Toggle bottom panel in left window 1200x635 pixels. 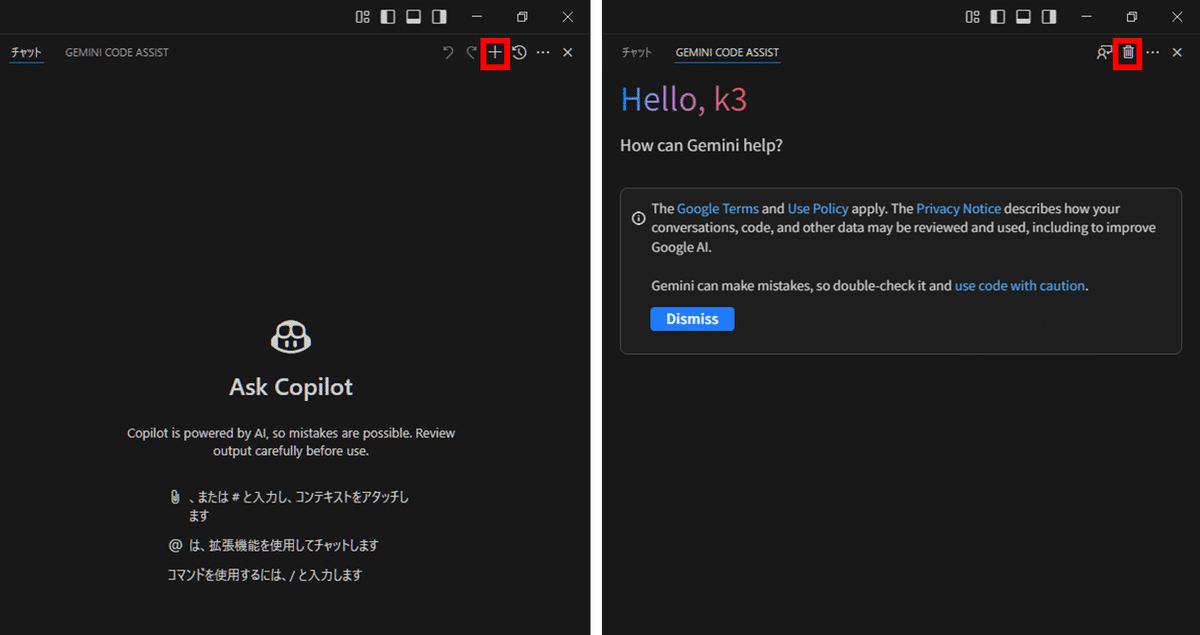tap(413, 17)
